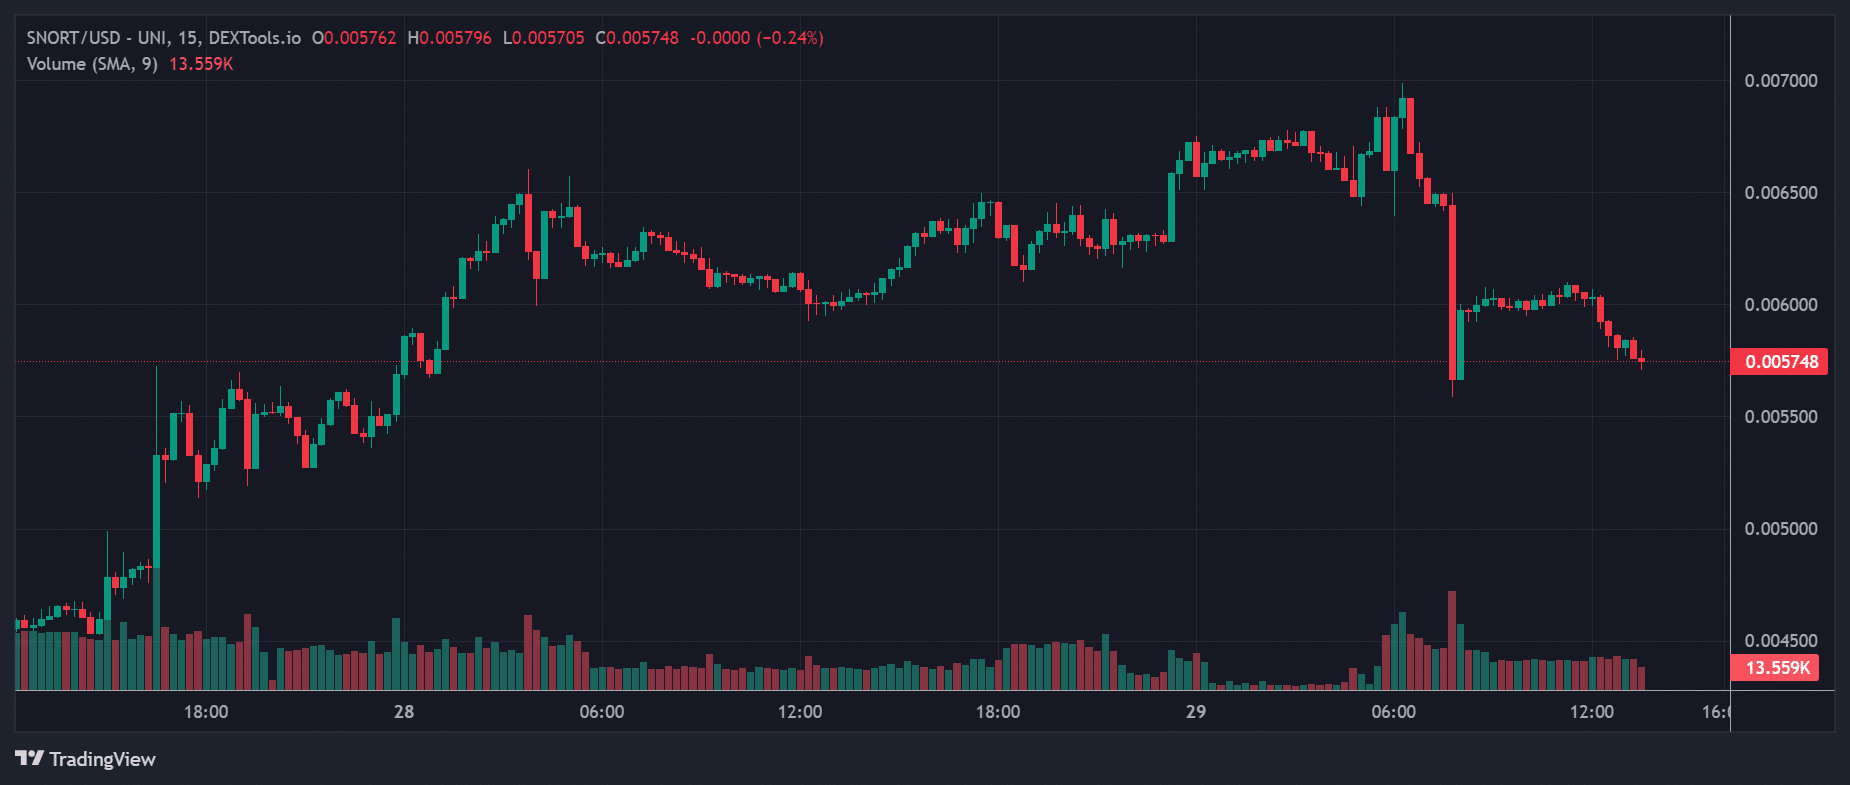Click the first 06:00 time axis label
1850x785 pixels.
click(602, 712)
